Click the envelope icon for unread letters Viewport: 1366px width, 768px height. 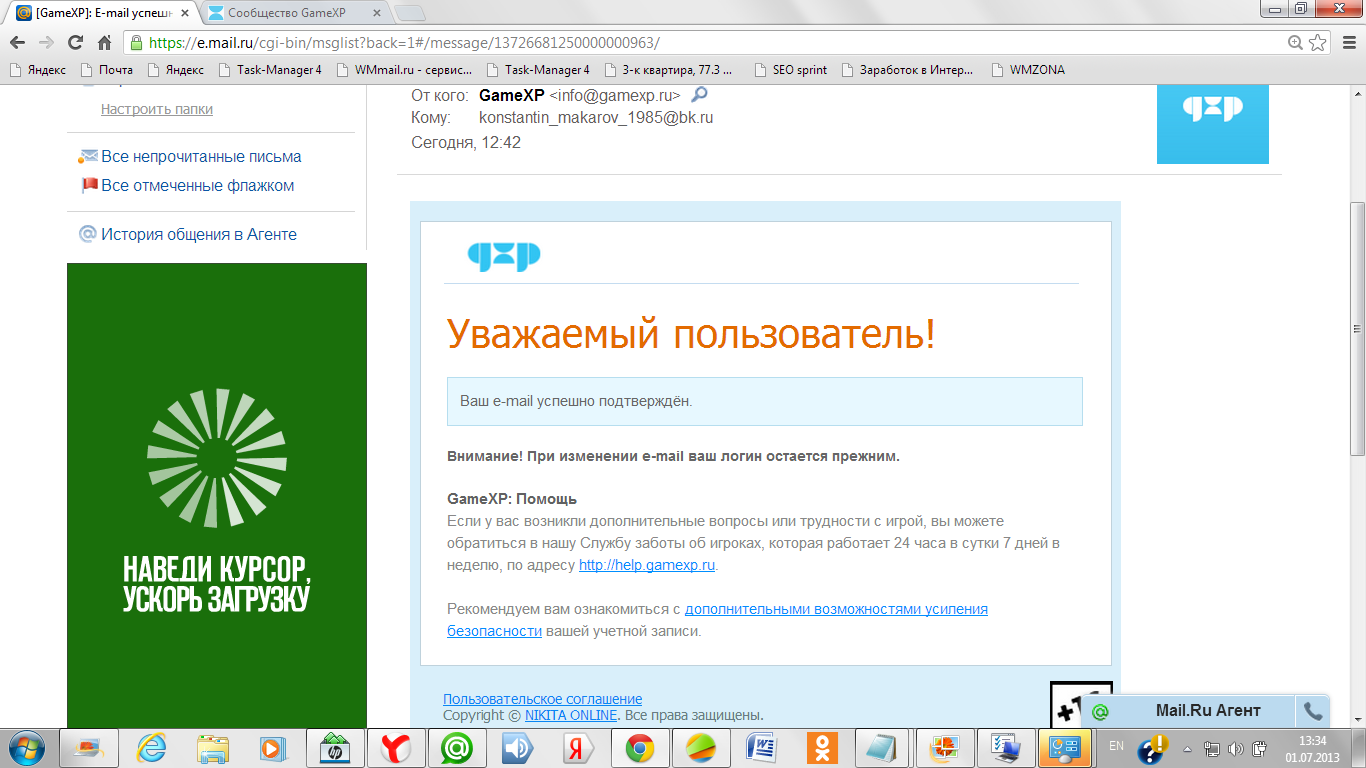pos(88,156)
